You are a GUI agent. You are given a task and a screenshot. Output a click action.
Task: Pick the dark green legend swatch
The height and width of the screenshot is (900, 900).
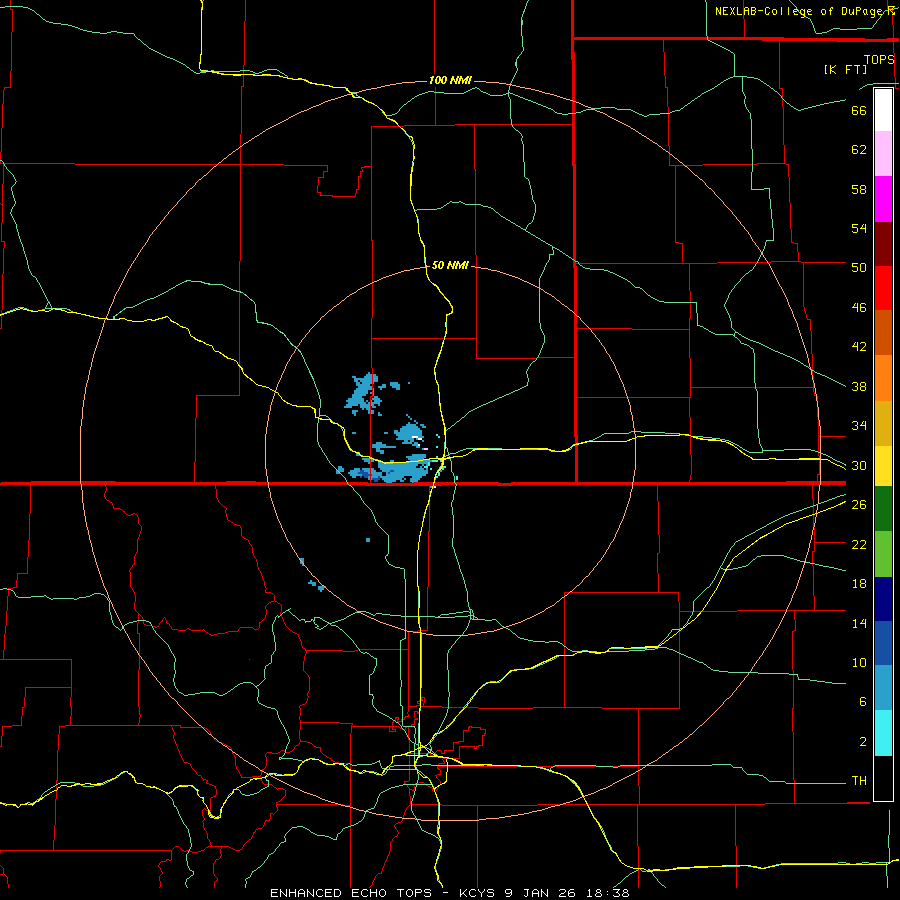(883, 508)
